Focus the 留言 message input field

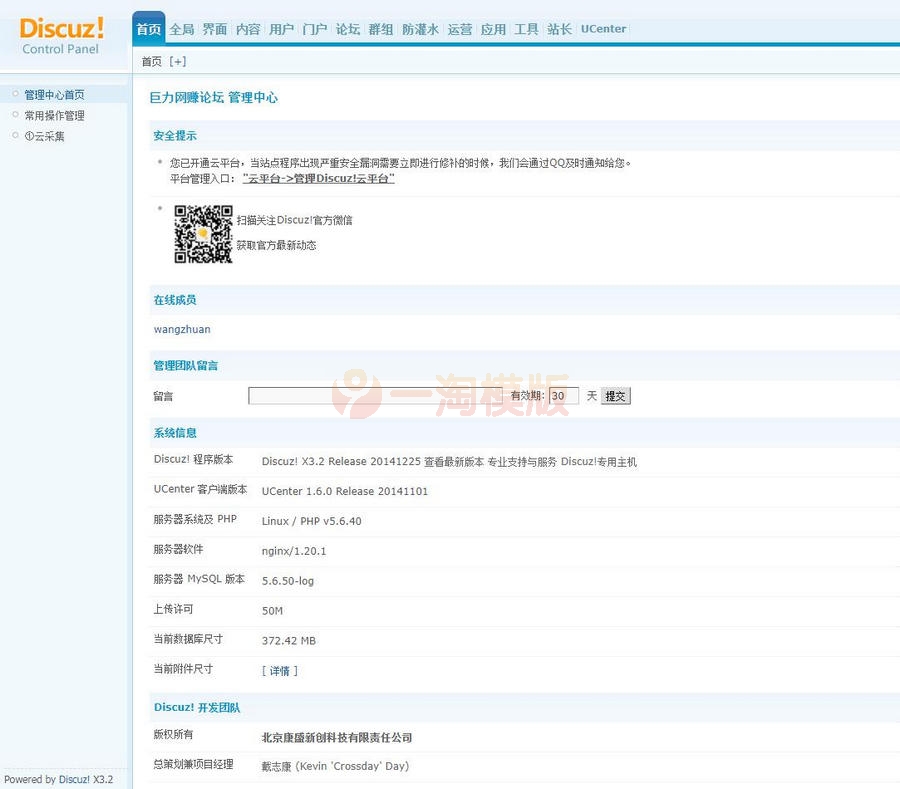375,395
